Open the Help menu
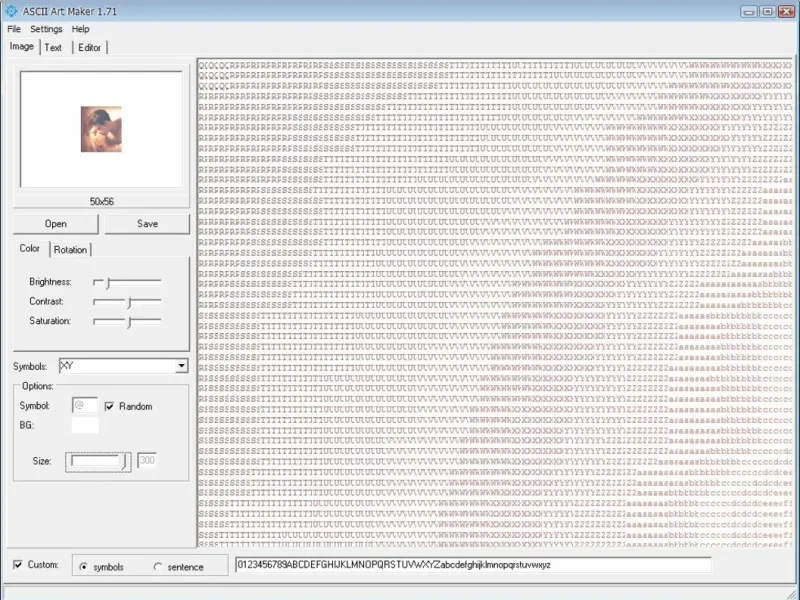Screen dimensions: 800x600 [x=80, y=29]
